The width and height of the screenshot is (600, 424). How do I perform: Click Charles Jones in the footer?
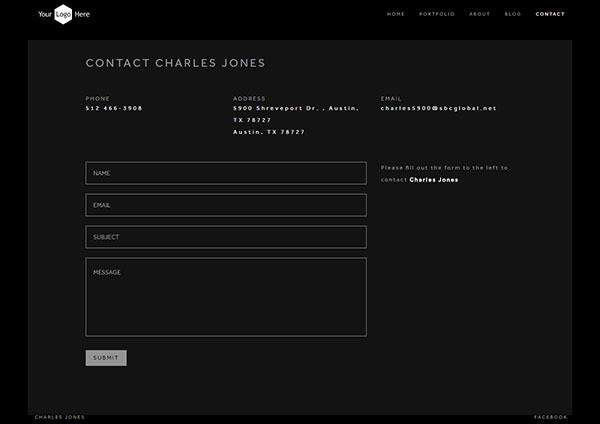tap(60, 417)
